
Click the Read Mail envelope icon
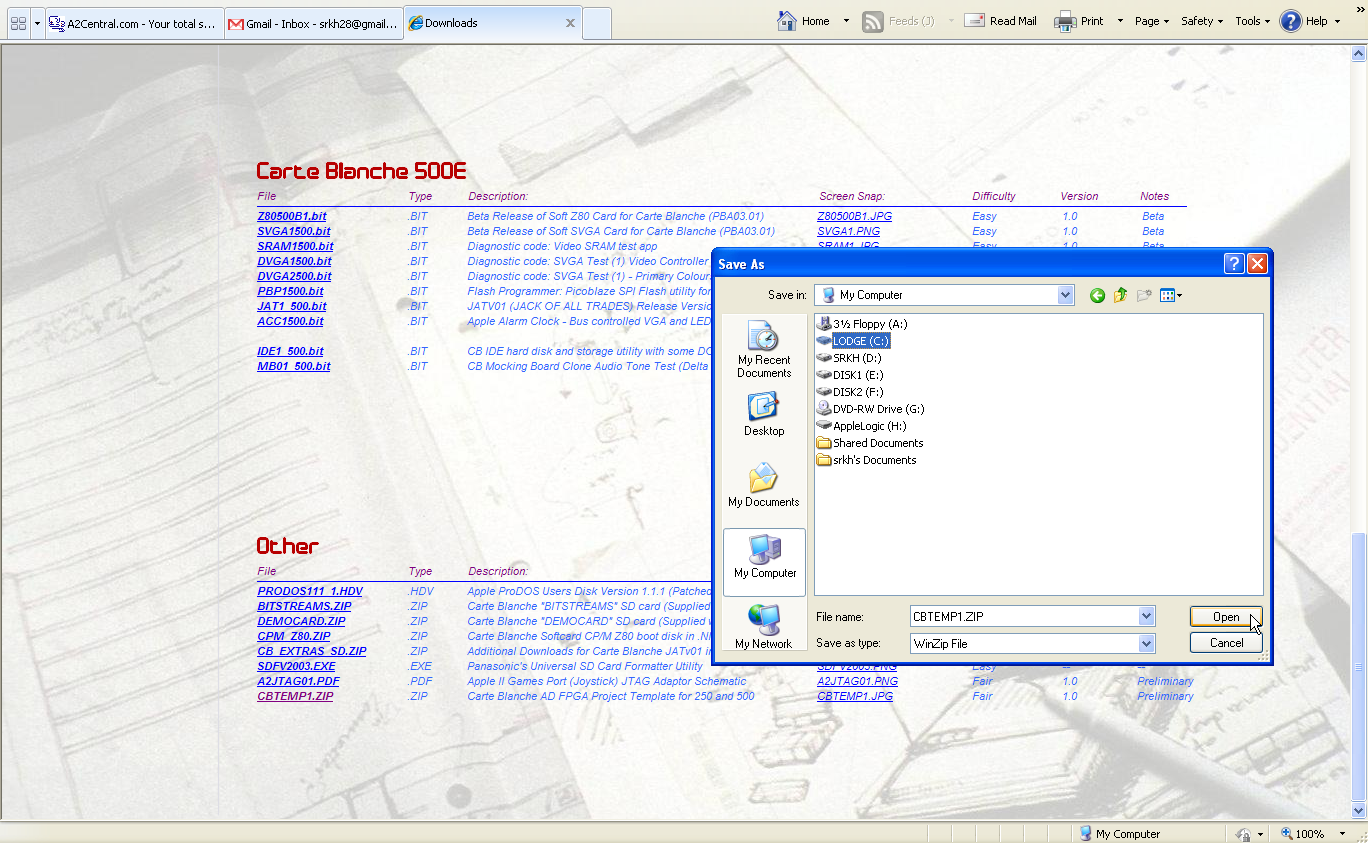pos(974,21)
